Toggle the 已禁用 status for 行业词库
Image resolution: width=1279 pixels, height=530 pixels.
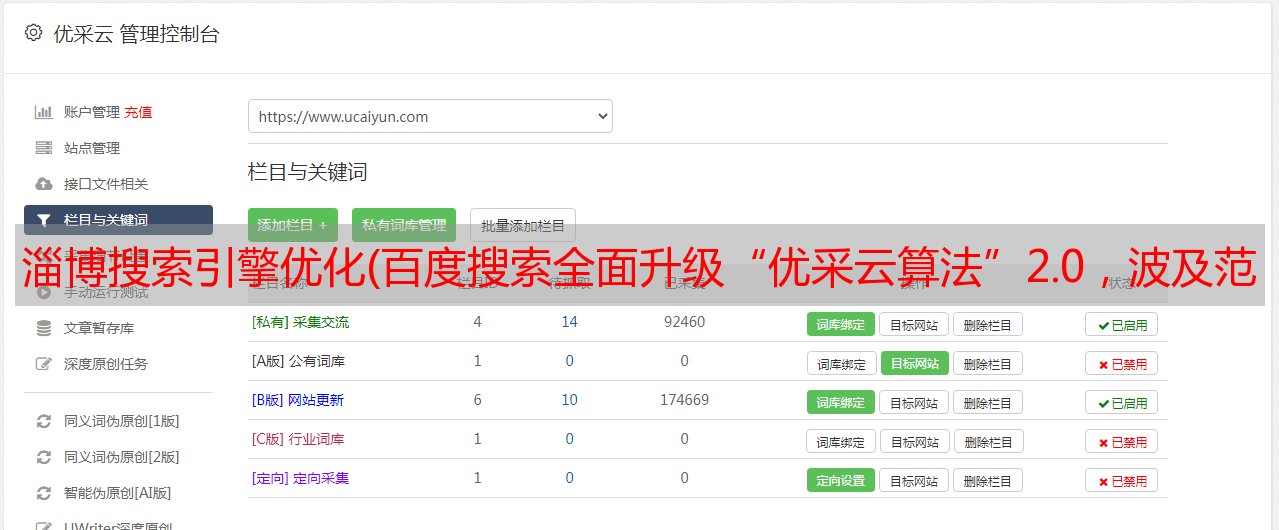pyautogui.click(x=1122, y=441)
